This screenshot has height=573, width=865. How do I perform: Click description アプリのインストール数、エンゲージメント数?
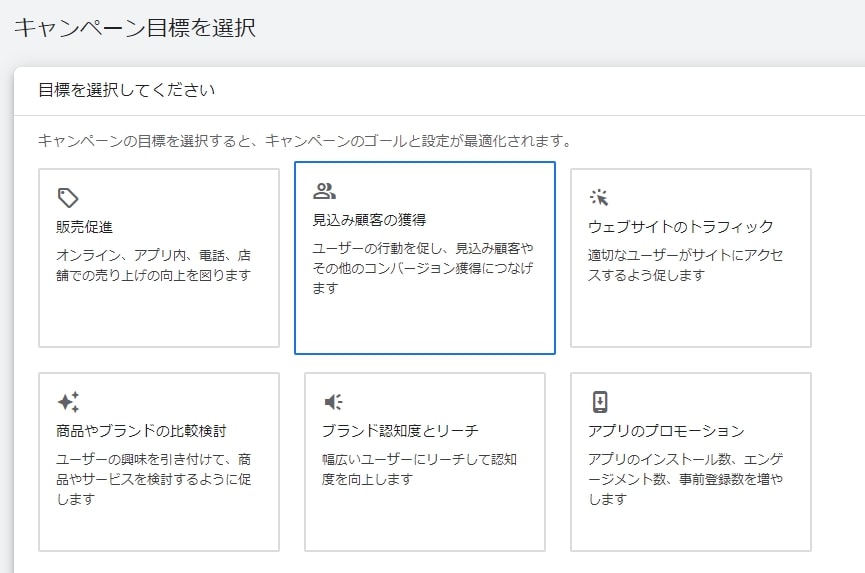(x=685, y=479)
